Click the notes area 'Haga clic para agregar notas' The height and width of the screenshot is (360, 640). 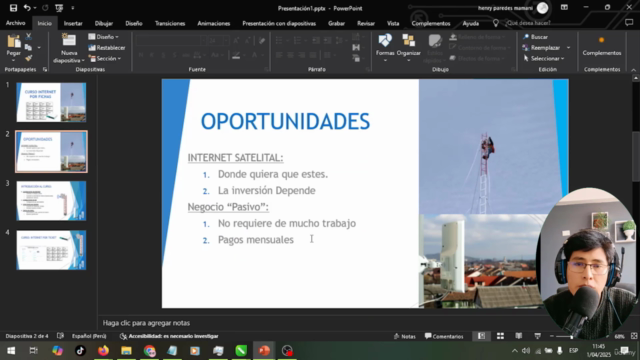point(146,323)
